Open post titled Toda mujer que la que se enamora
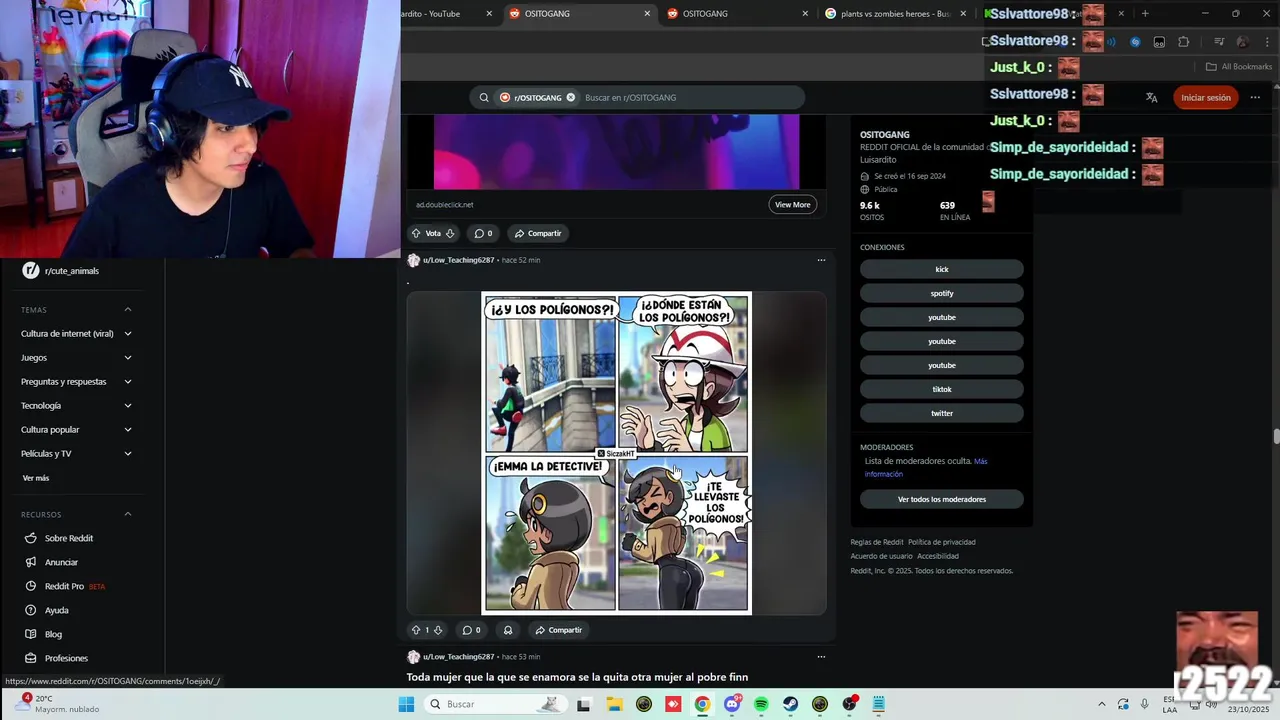1280x720 pixels. coord(577,677)
